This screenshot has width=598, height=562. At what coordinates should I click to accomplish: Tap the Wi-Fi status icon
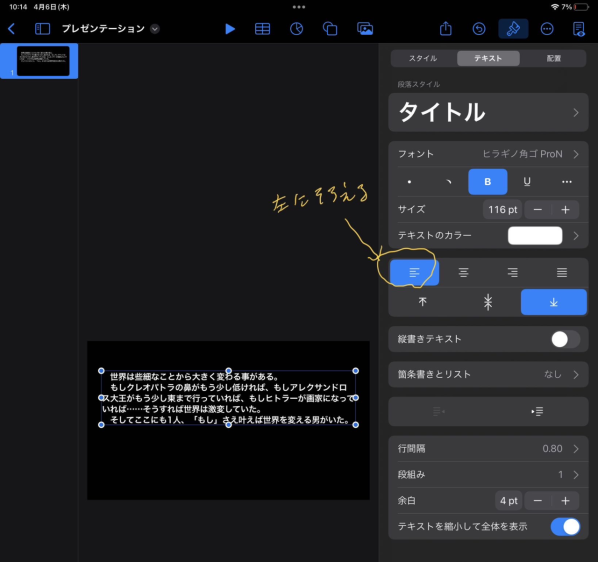pos(555,7)
